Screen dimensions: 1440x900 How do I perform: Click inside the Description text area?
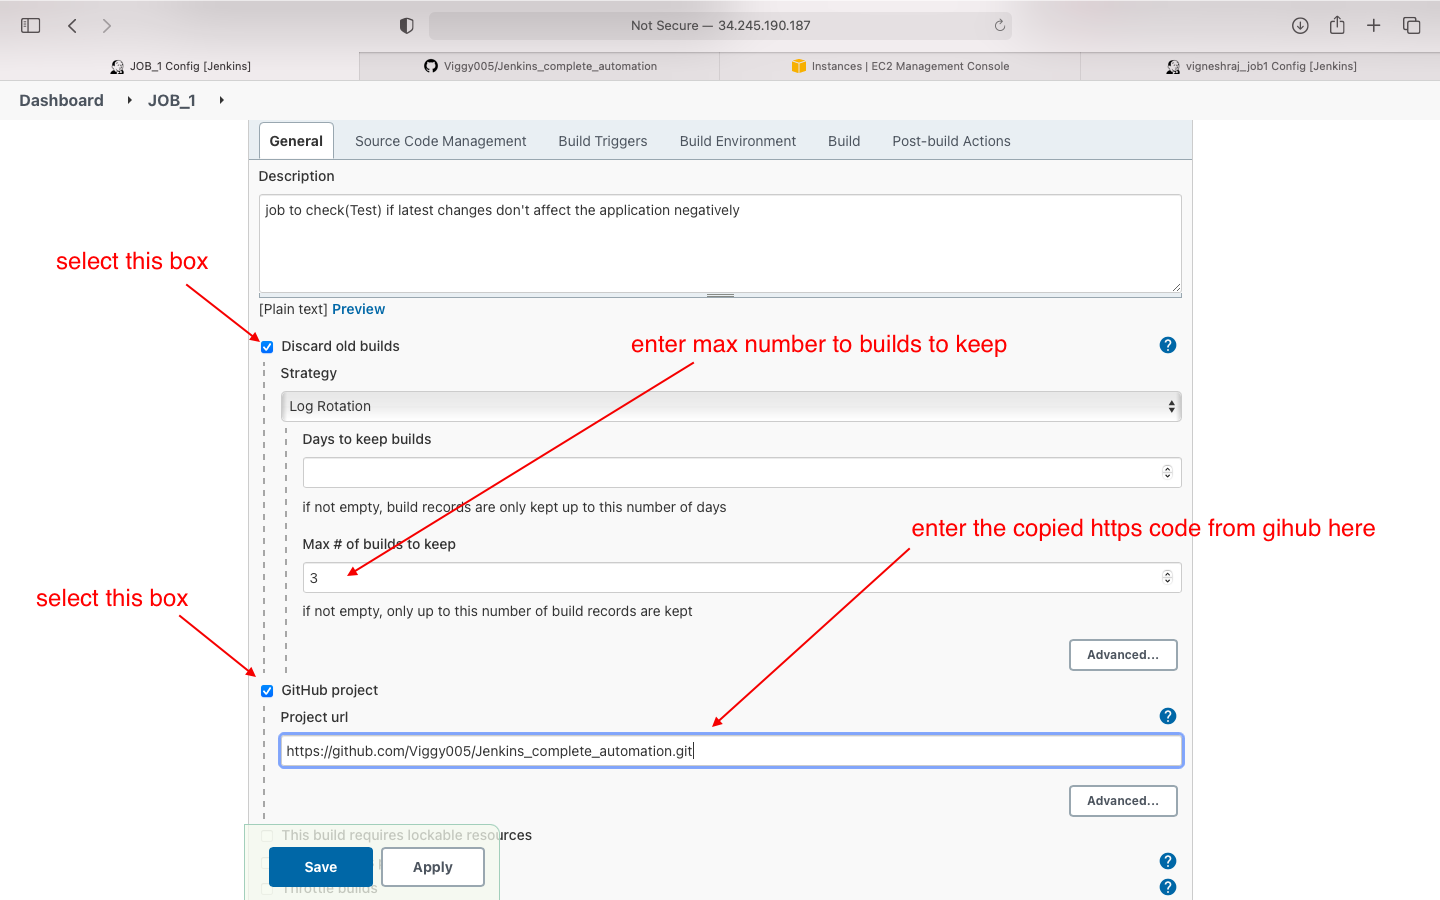720,243
